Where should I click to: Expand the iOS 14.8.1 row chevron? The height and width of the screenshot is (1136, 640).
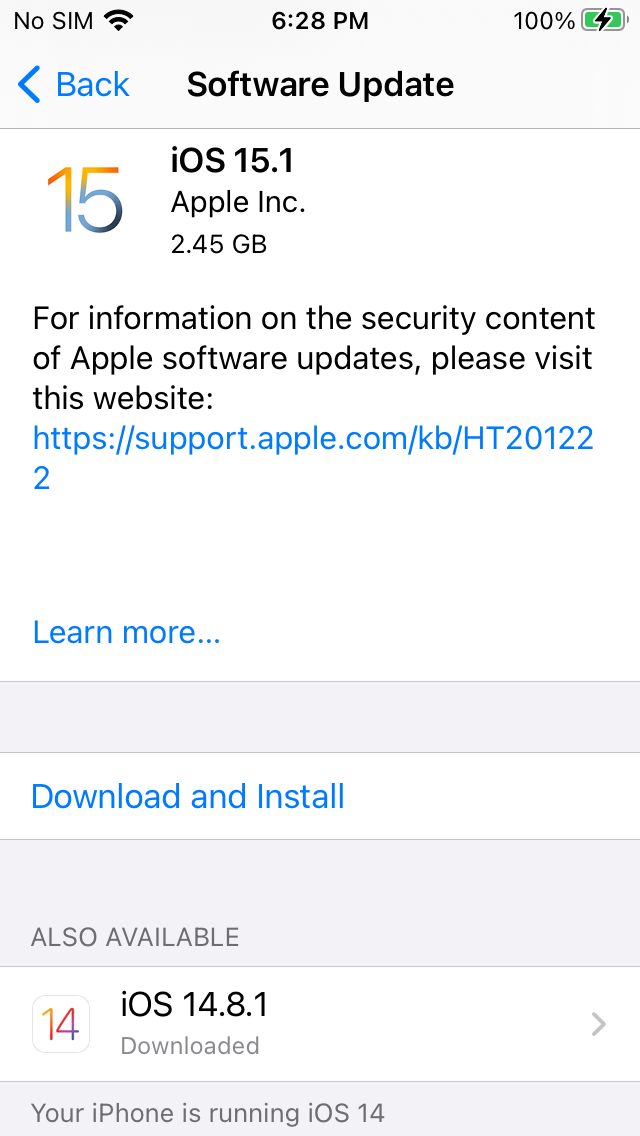point(598,1024)
